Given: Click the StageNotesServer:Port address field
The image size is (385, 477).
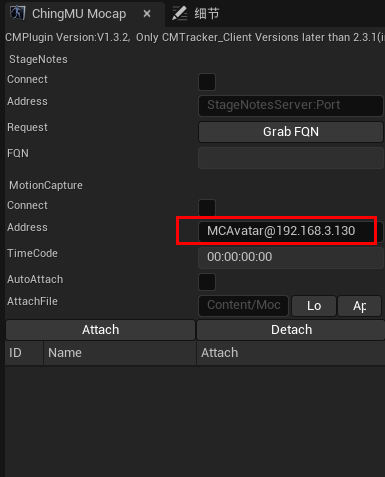Looking at the screenshot, I should [x=291, y=105].
